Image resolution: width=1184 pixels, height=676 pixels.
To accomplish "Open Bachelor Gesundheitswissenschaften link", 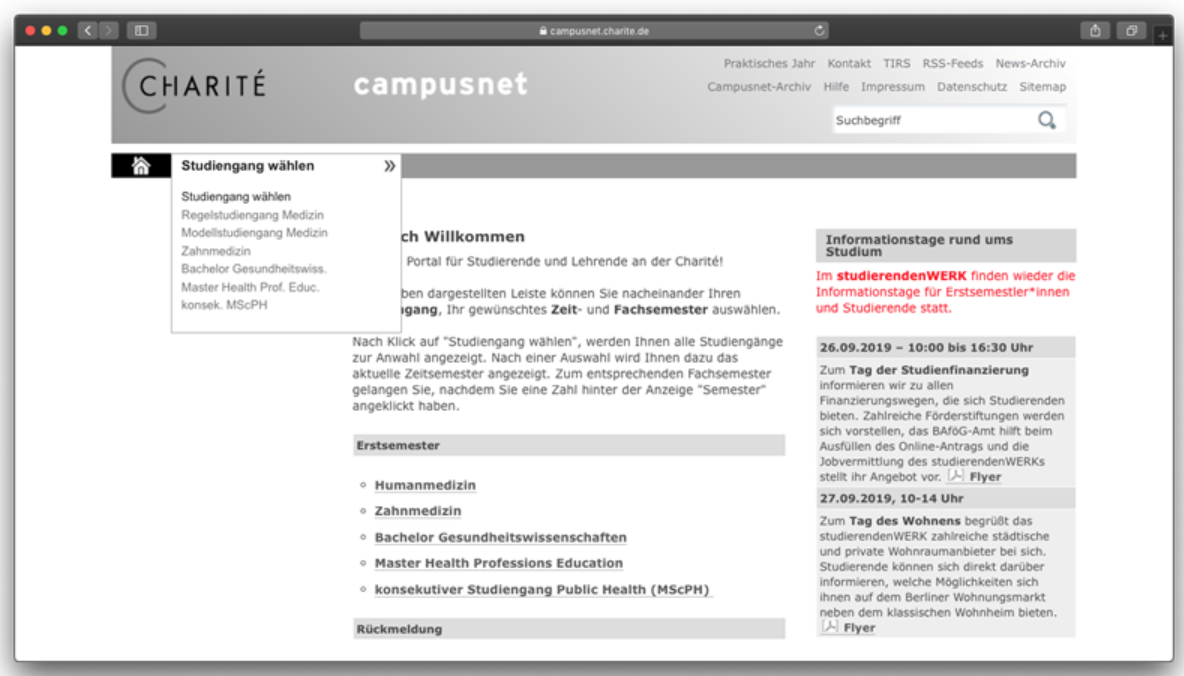I will pos(501,537).
